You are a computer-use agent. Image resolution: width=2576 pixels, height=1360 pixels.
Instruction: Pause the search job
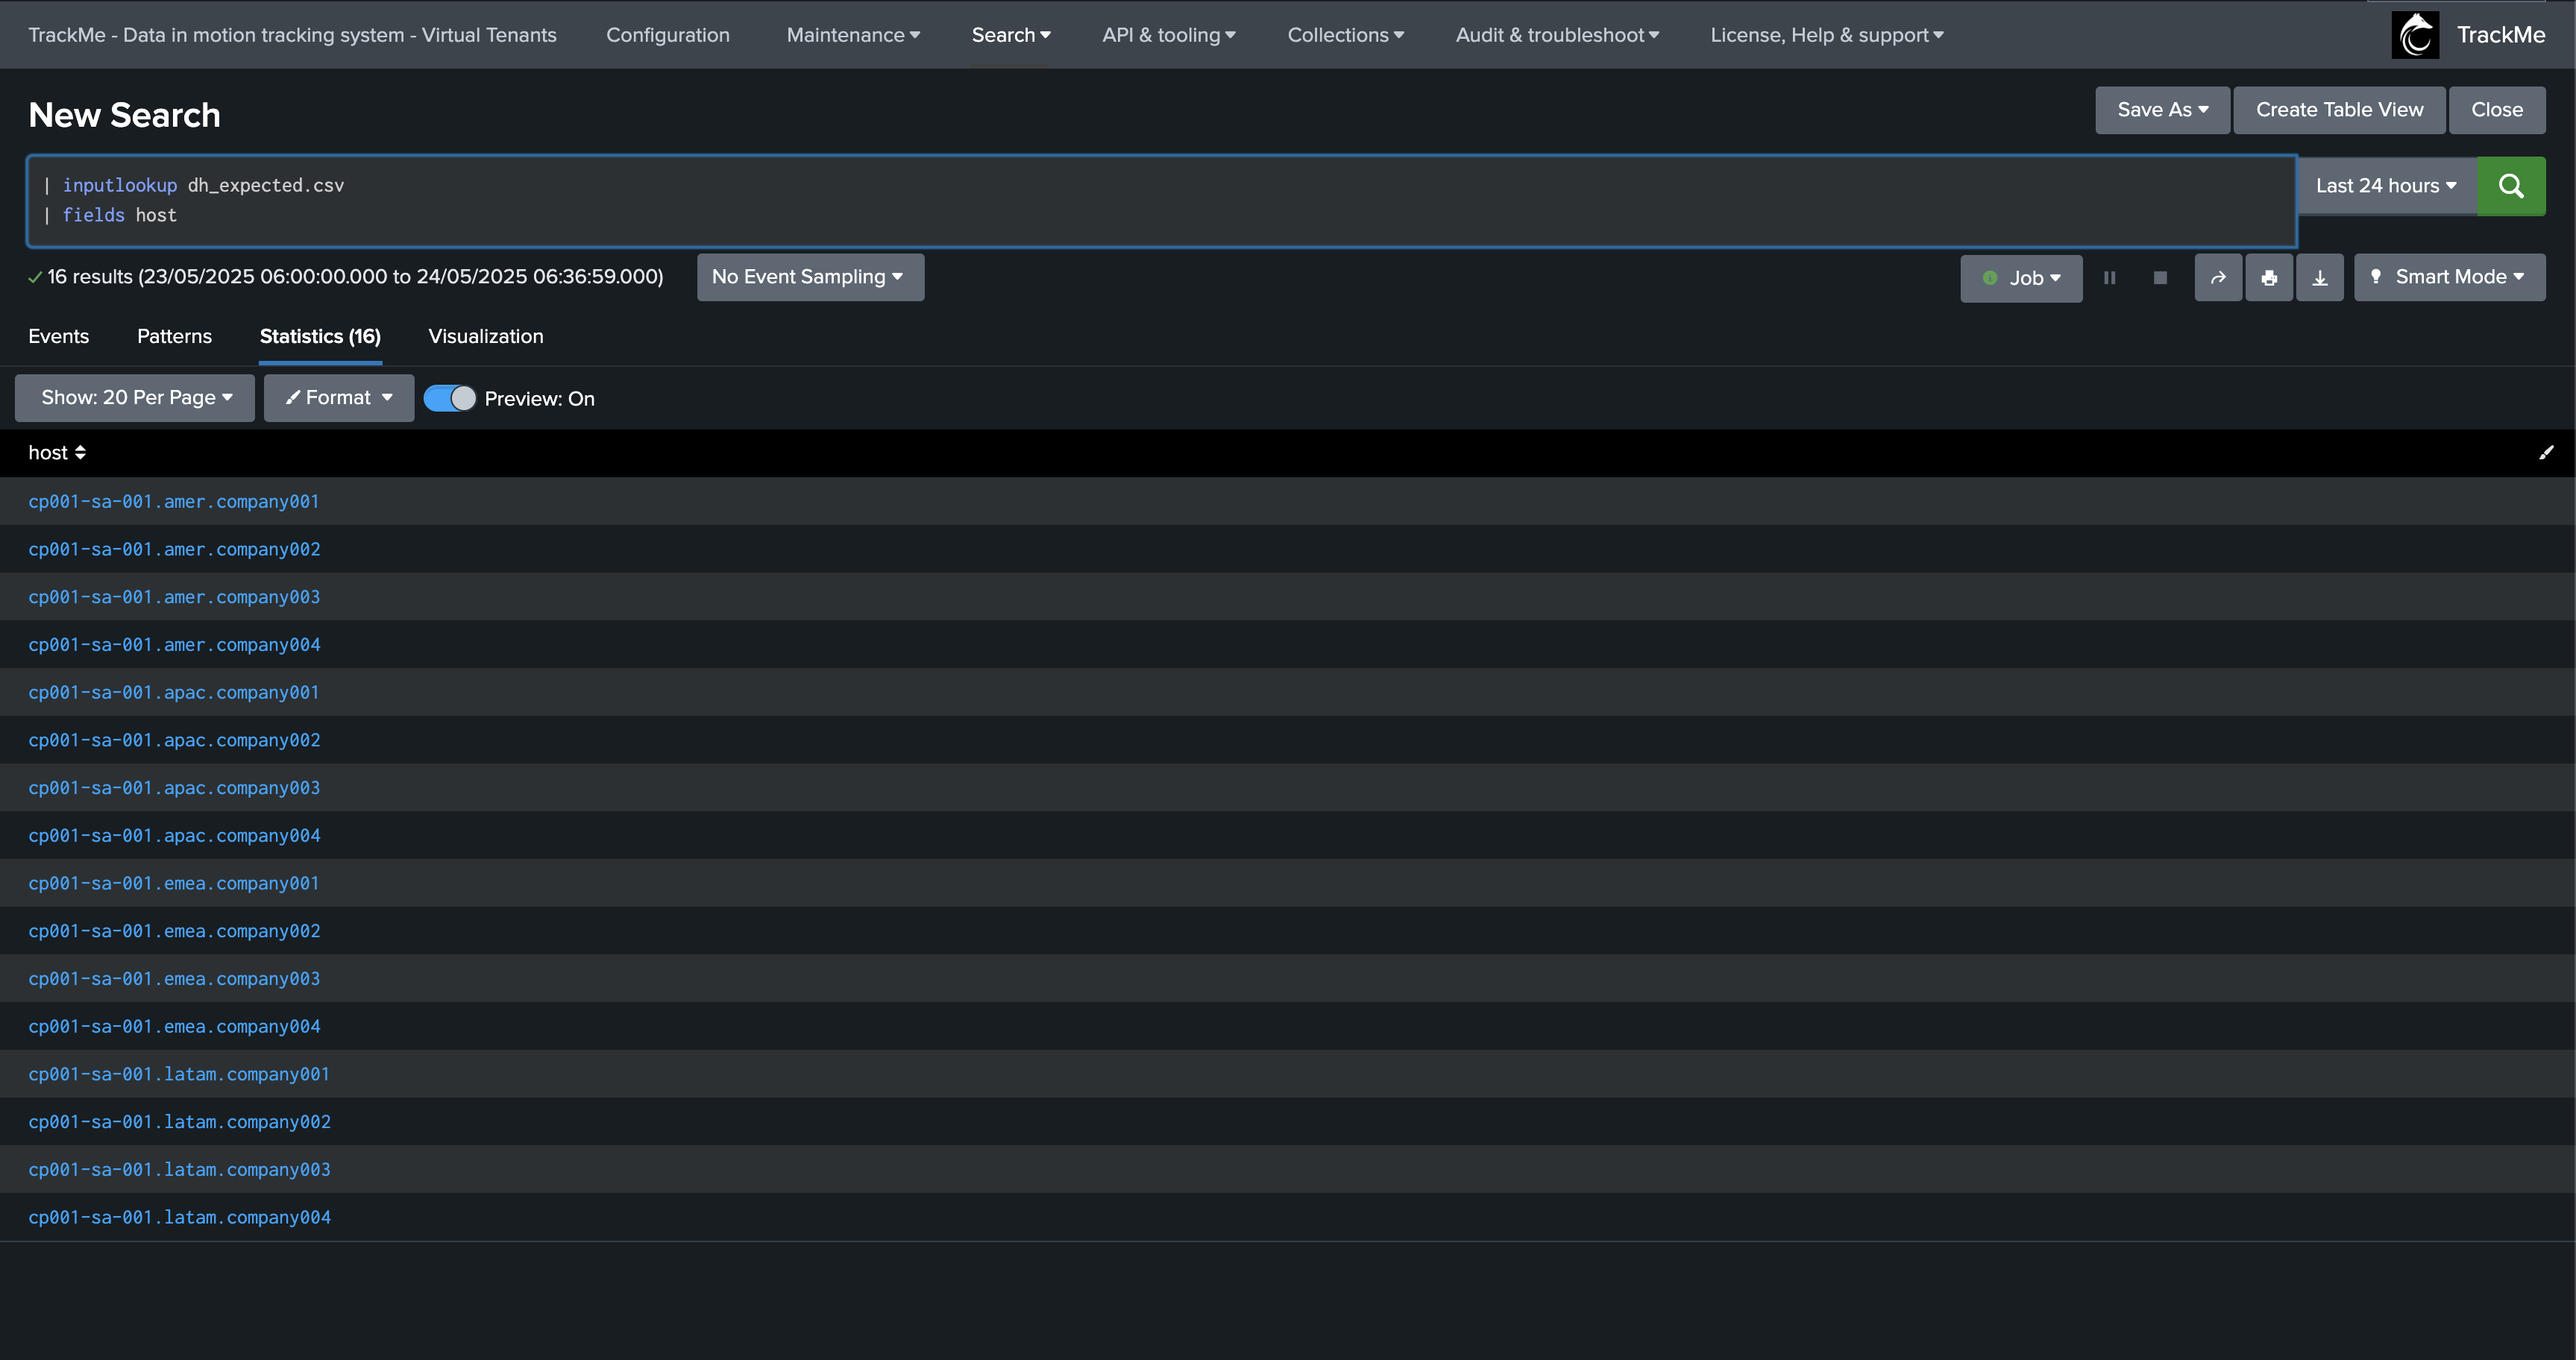click(x=2109, y=278)
